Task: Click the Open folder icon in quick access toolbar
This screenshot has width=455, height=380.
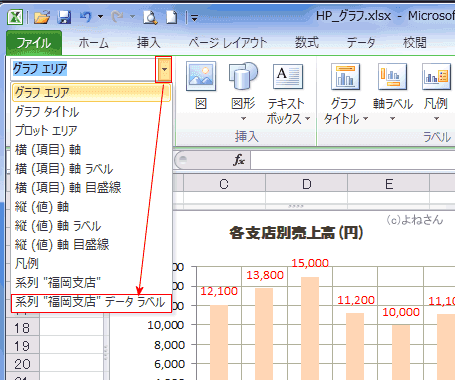Action: click(42, 17)
